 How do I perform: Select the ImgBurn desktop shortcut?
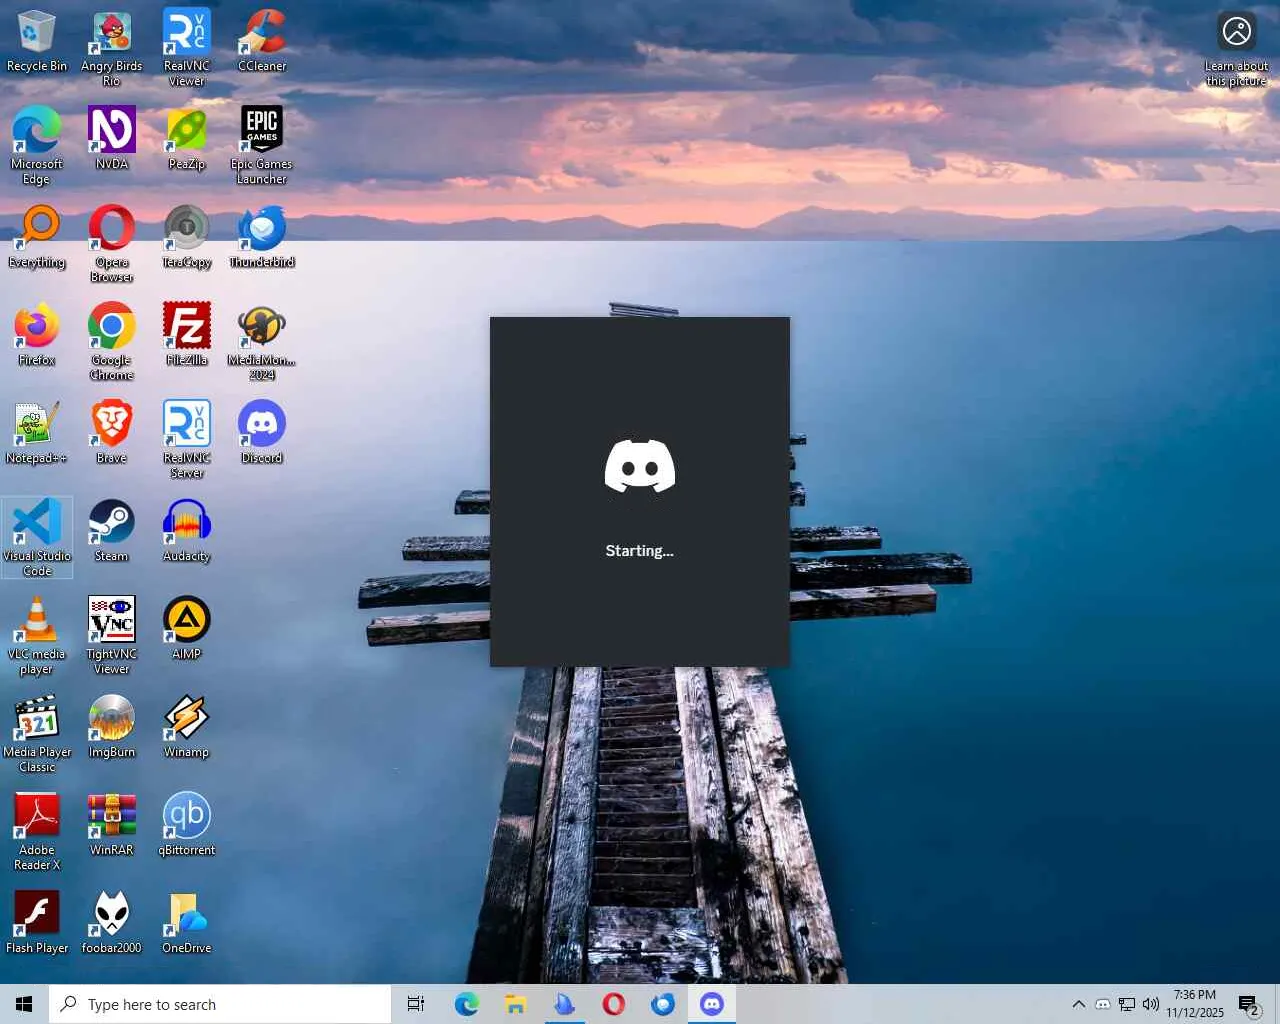click(x=112, y=727)
